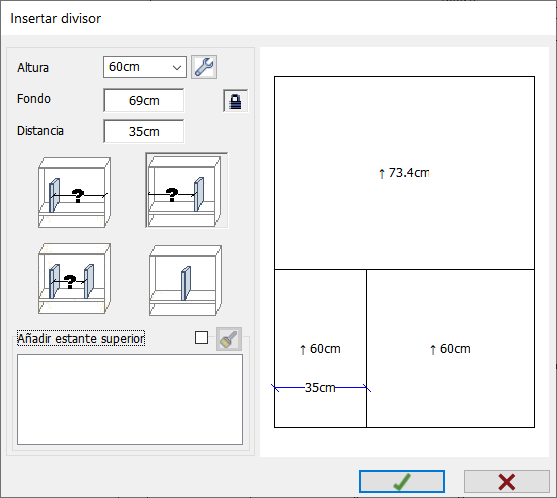Select the left 60cm compartment in preview
557x498 pixels.
tap(320, 348)
